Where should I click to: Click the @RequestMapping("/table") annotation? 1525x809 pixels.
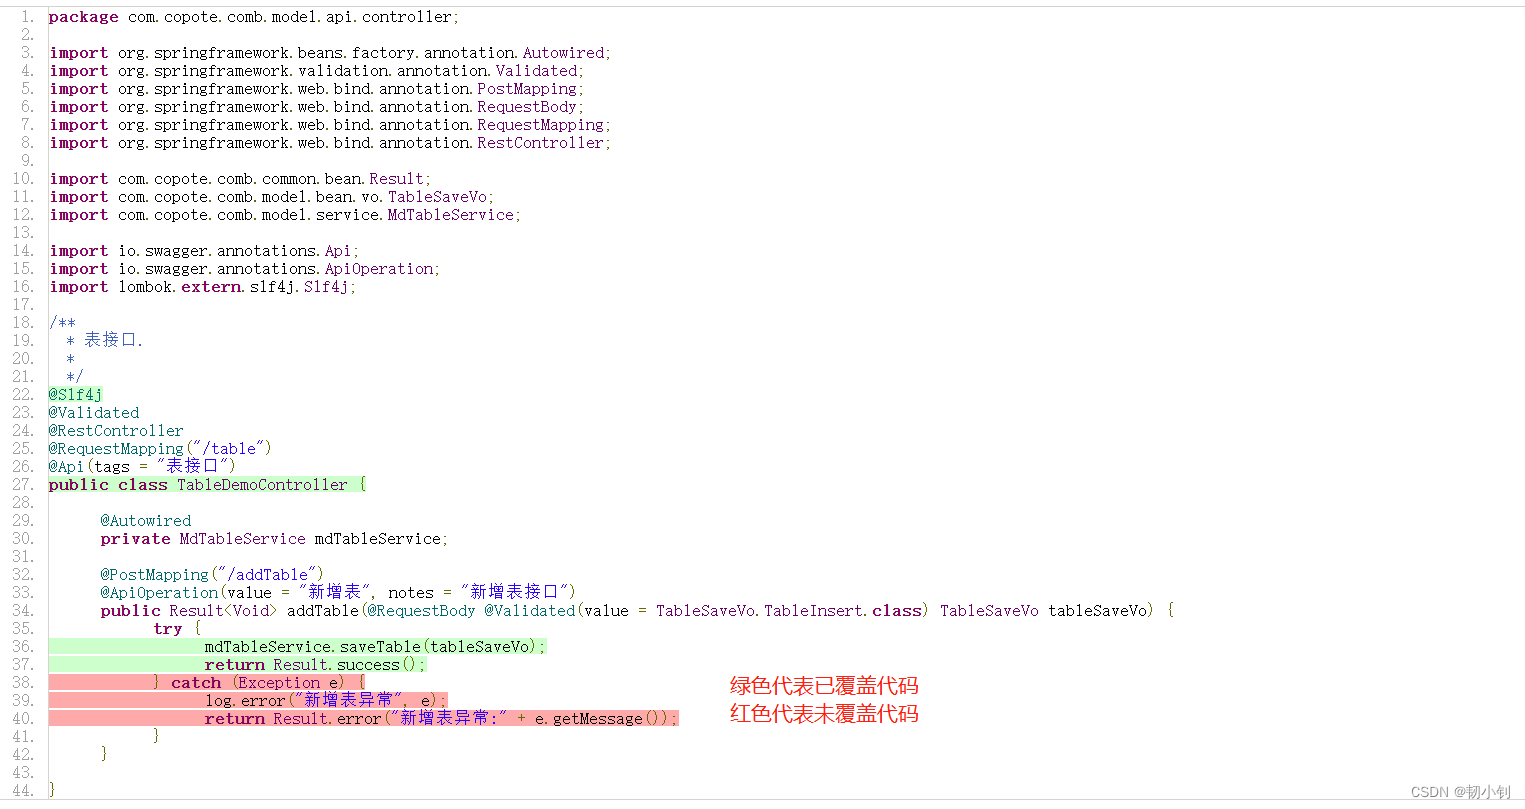point(160,449)
